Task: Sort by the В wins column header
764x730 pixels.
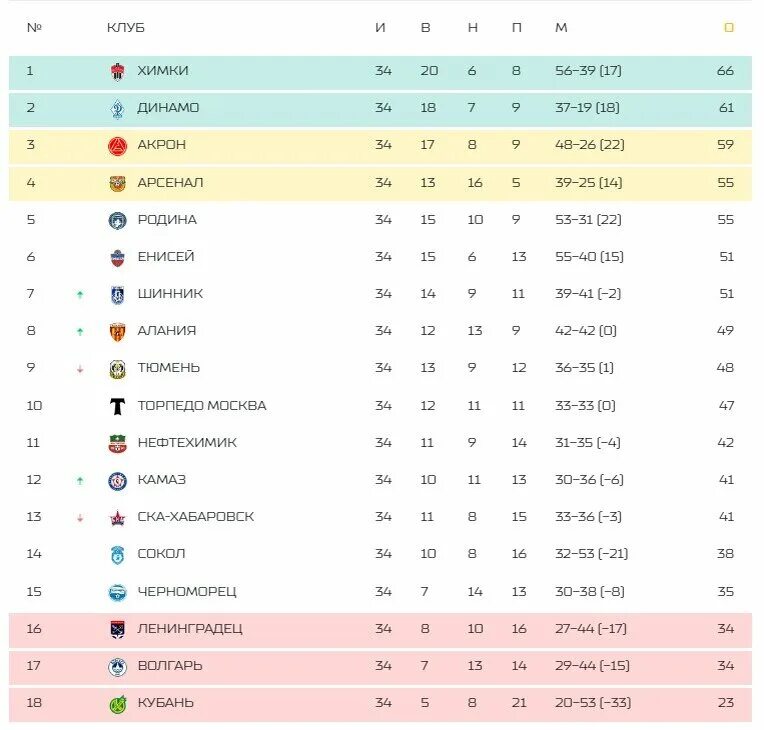Action: coord(425,27)
